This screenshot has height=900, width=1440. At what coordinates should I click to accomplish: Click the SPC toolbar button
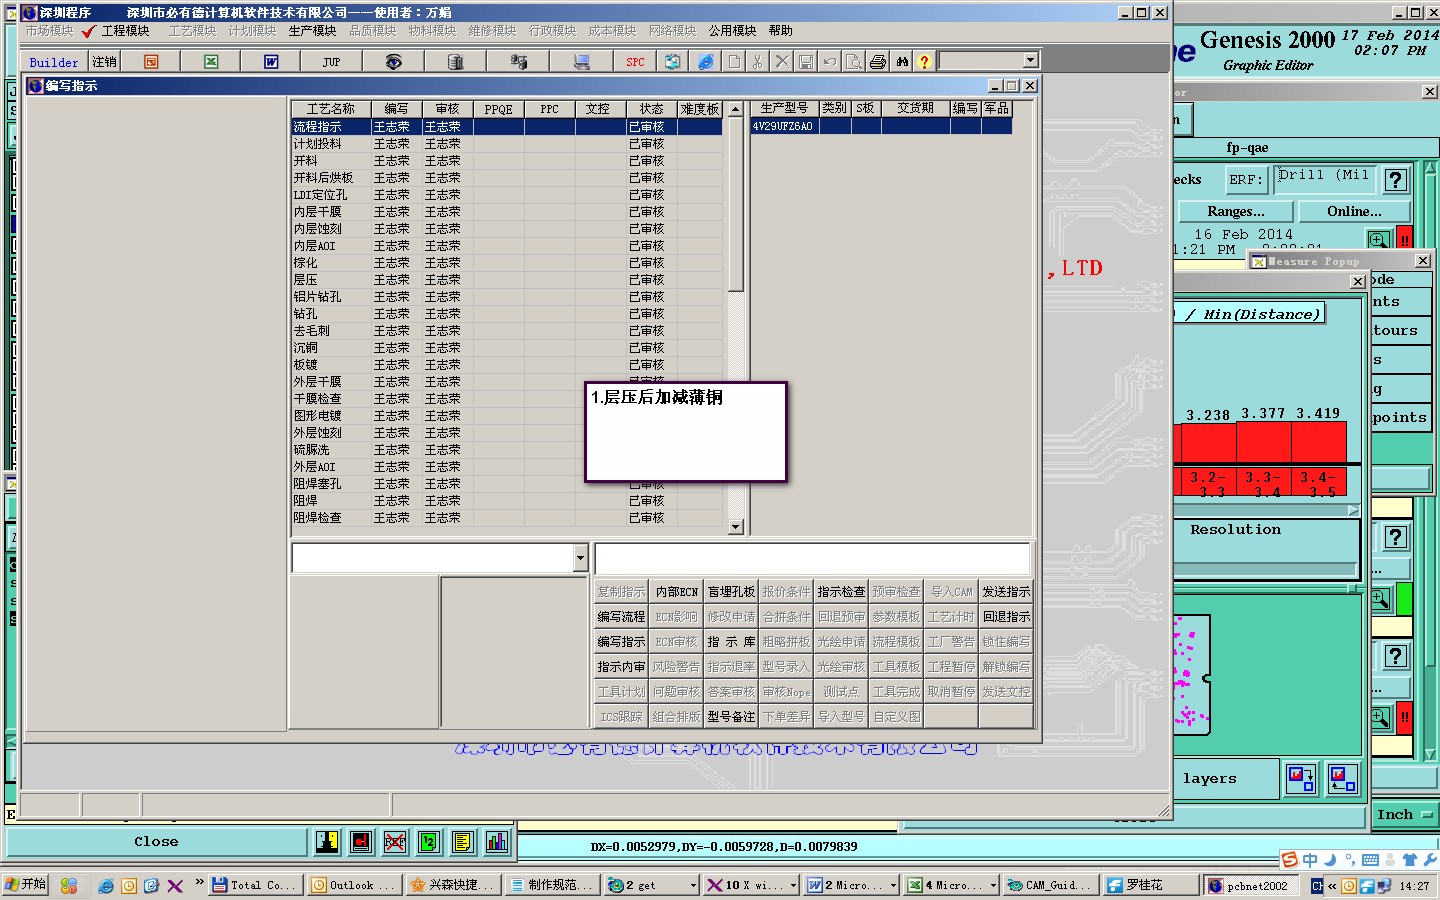click(x=635, y=62)
